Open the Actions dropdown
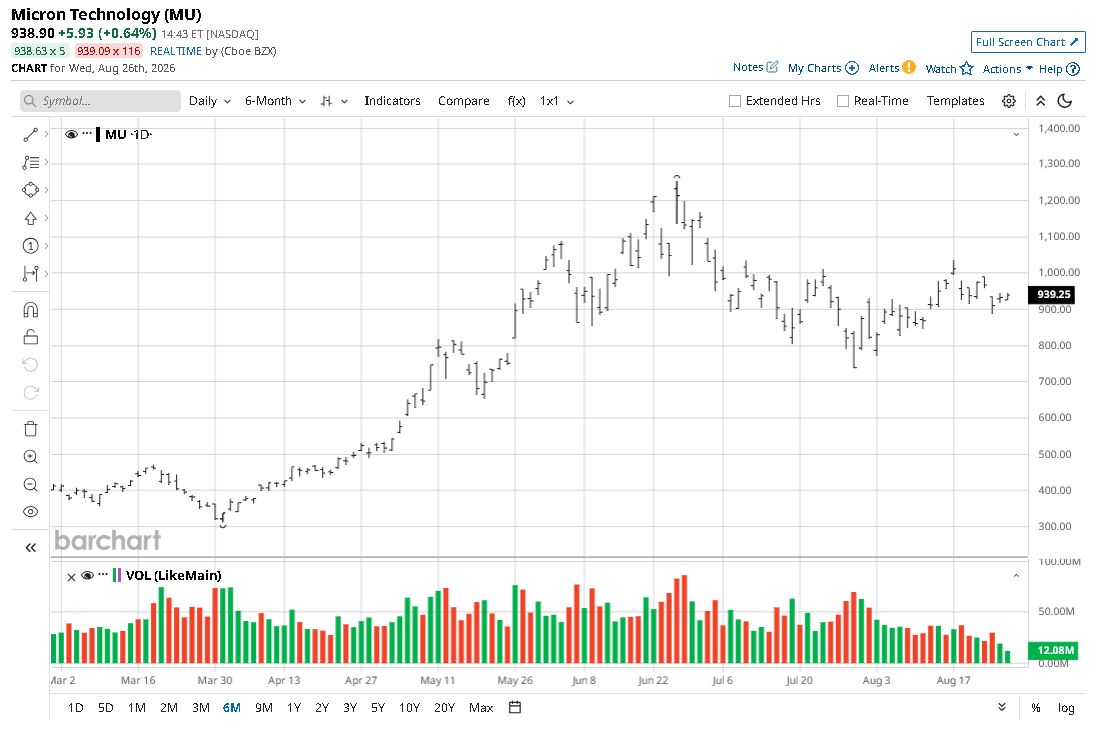This screenshot has width=1102, height=731. [x=1007, y=69]
